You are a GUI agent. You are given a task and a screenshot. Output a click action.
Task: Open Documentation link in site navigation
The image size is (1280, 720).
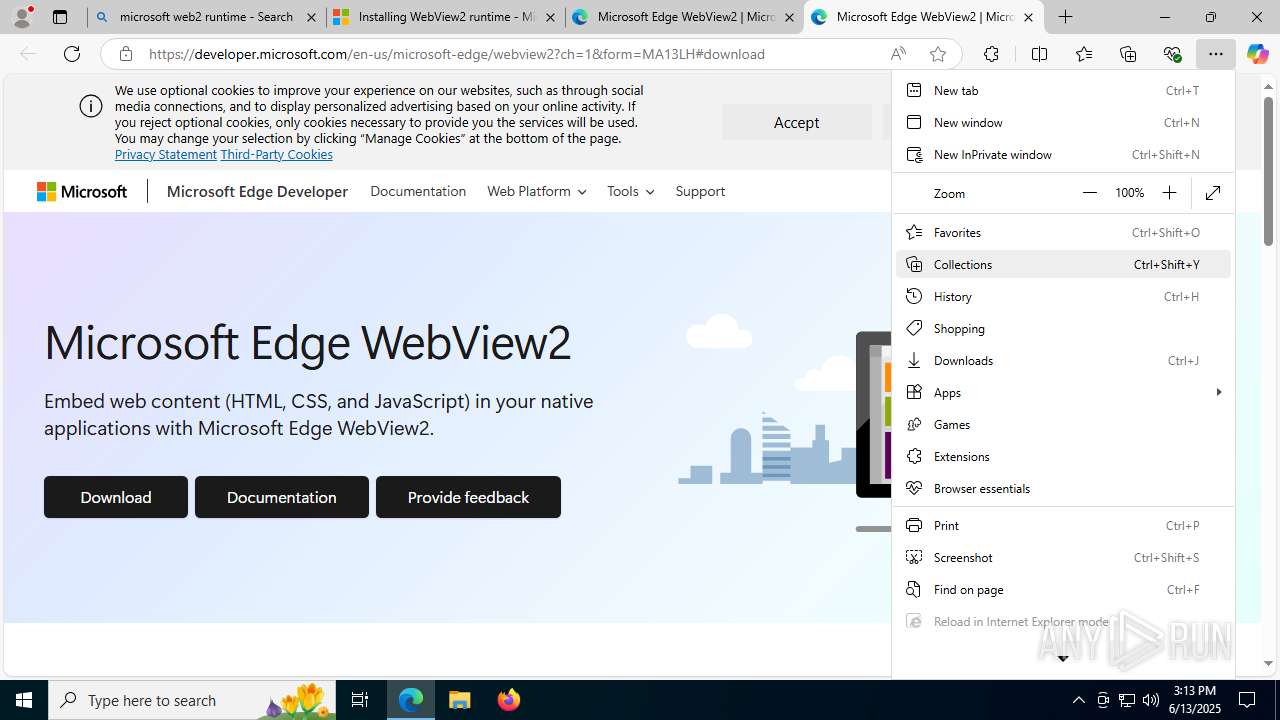point(418,191)
